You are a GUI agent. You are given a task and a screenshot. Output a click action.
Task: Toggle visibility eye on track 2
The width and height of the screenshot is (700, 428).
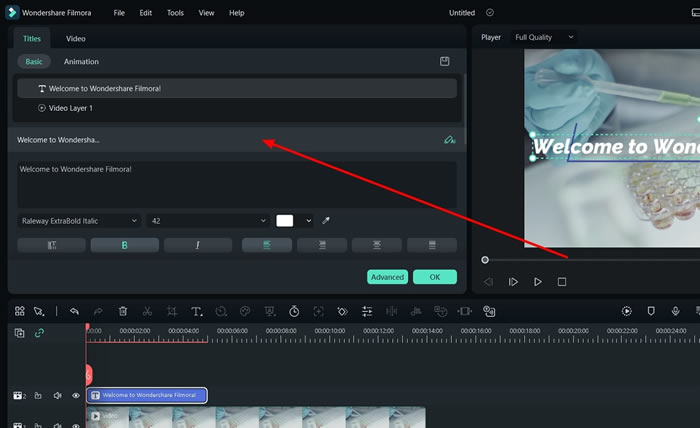coord(76,395)
